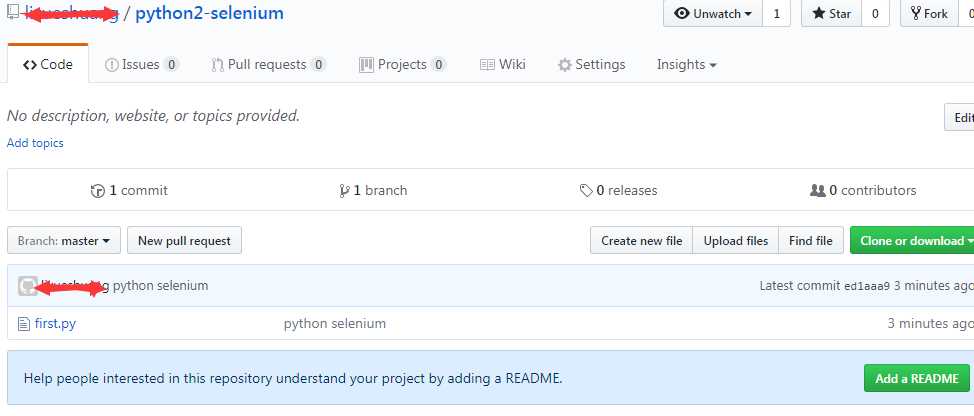
Task: Click Add topics link
Action: pyautogui.click(x=35, y=143)
